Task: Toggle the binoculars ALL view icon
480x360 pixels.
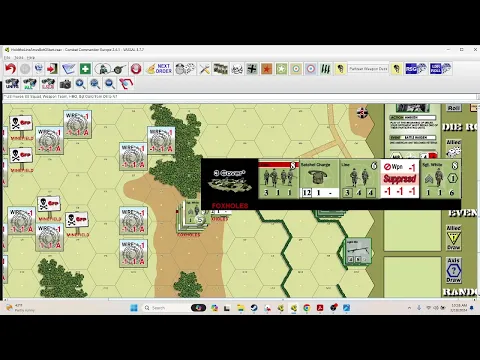Action: [x=30, y=84]
